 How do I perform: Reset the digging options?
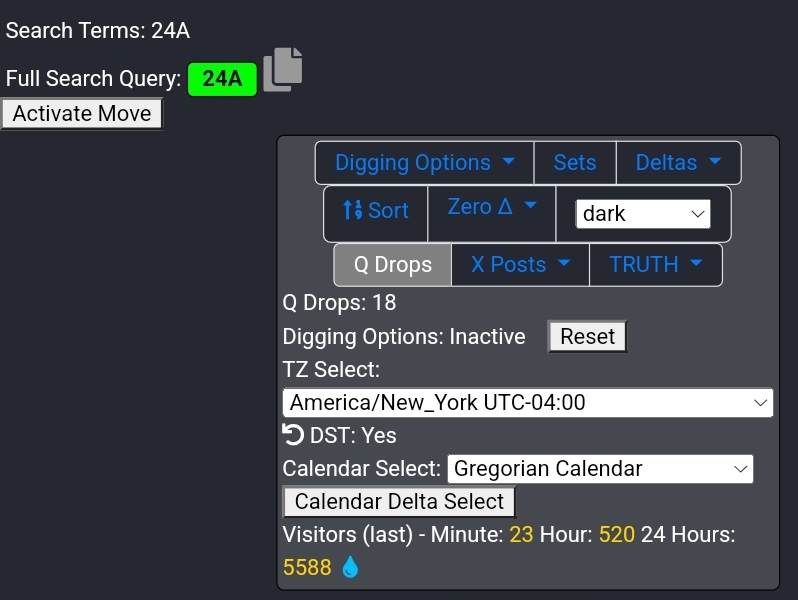click(x=587, y=336)
